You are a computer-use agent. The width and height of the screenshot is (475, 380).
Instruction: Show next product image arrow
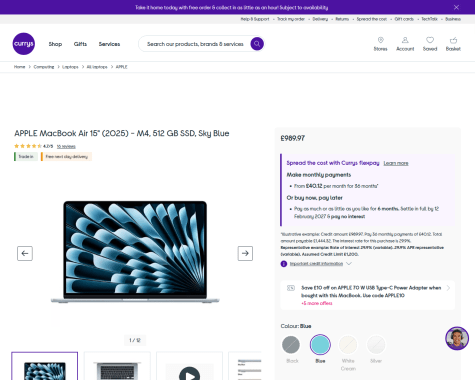tap(245, 253)
